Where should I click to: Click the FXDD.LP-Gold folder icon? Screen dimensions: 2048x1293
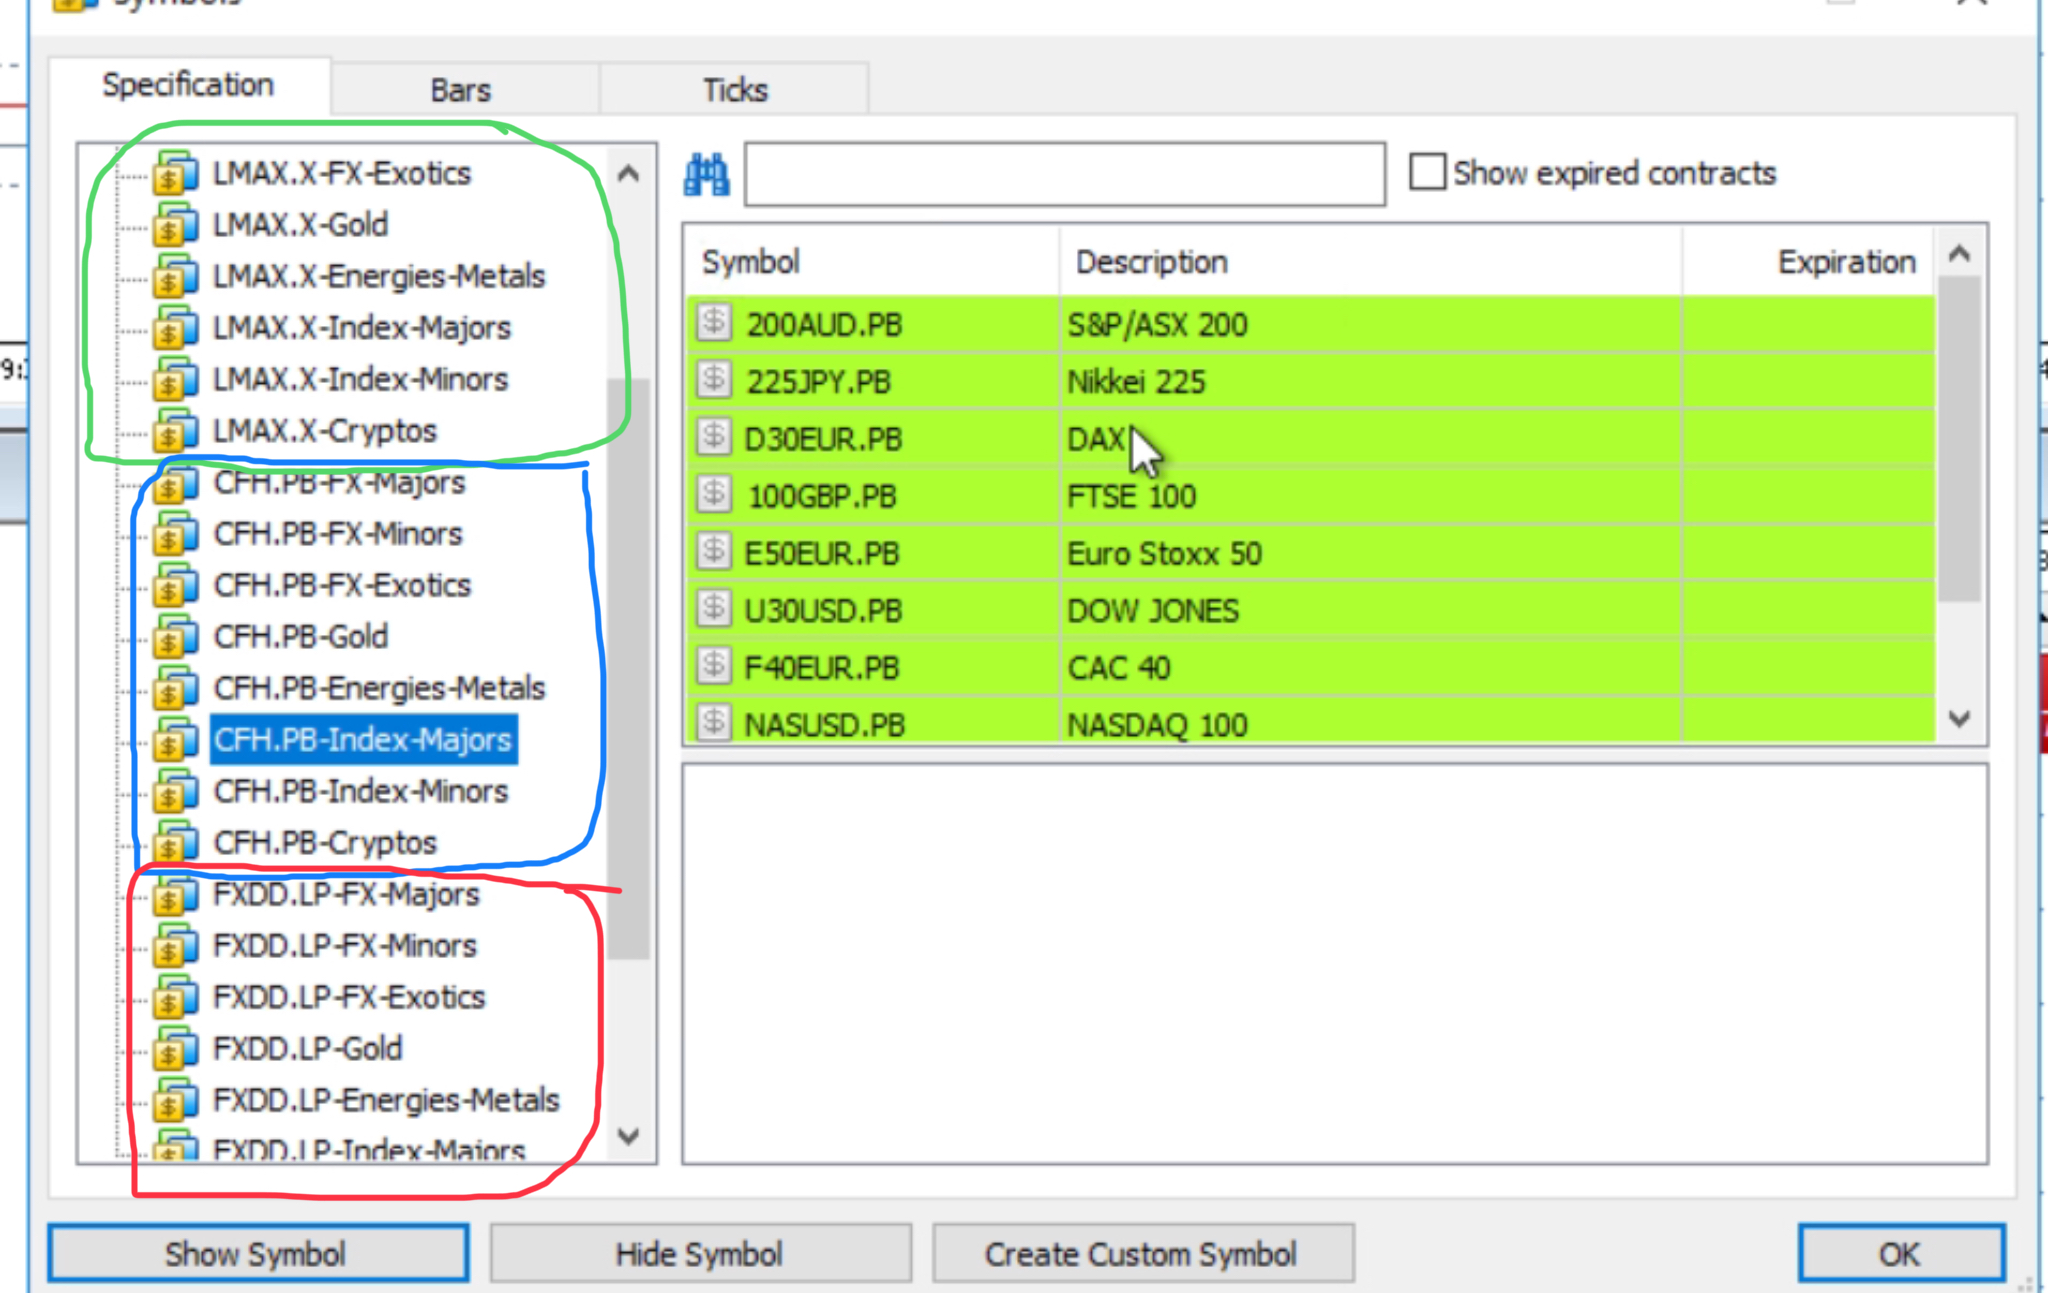[175, 1049]
